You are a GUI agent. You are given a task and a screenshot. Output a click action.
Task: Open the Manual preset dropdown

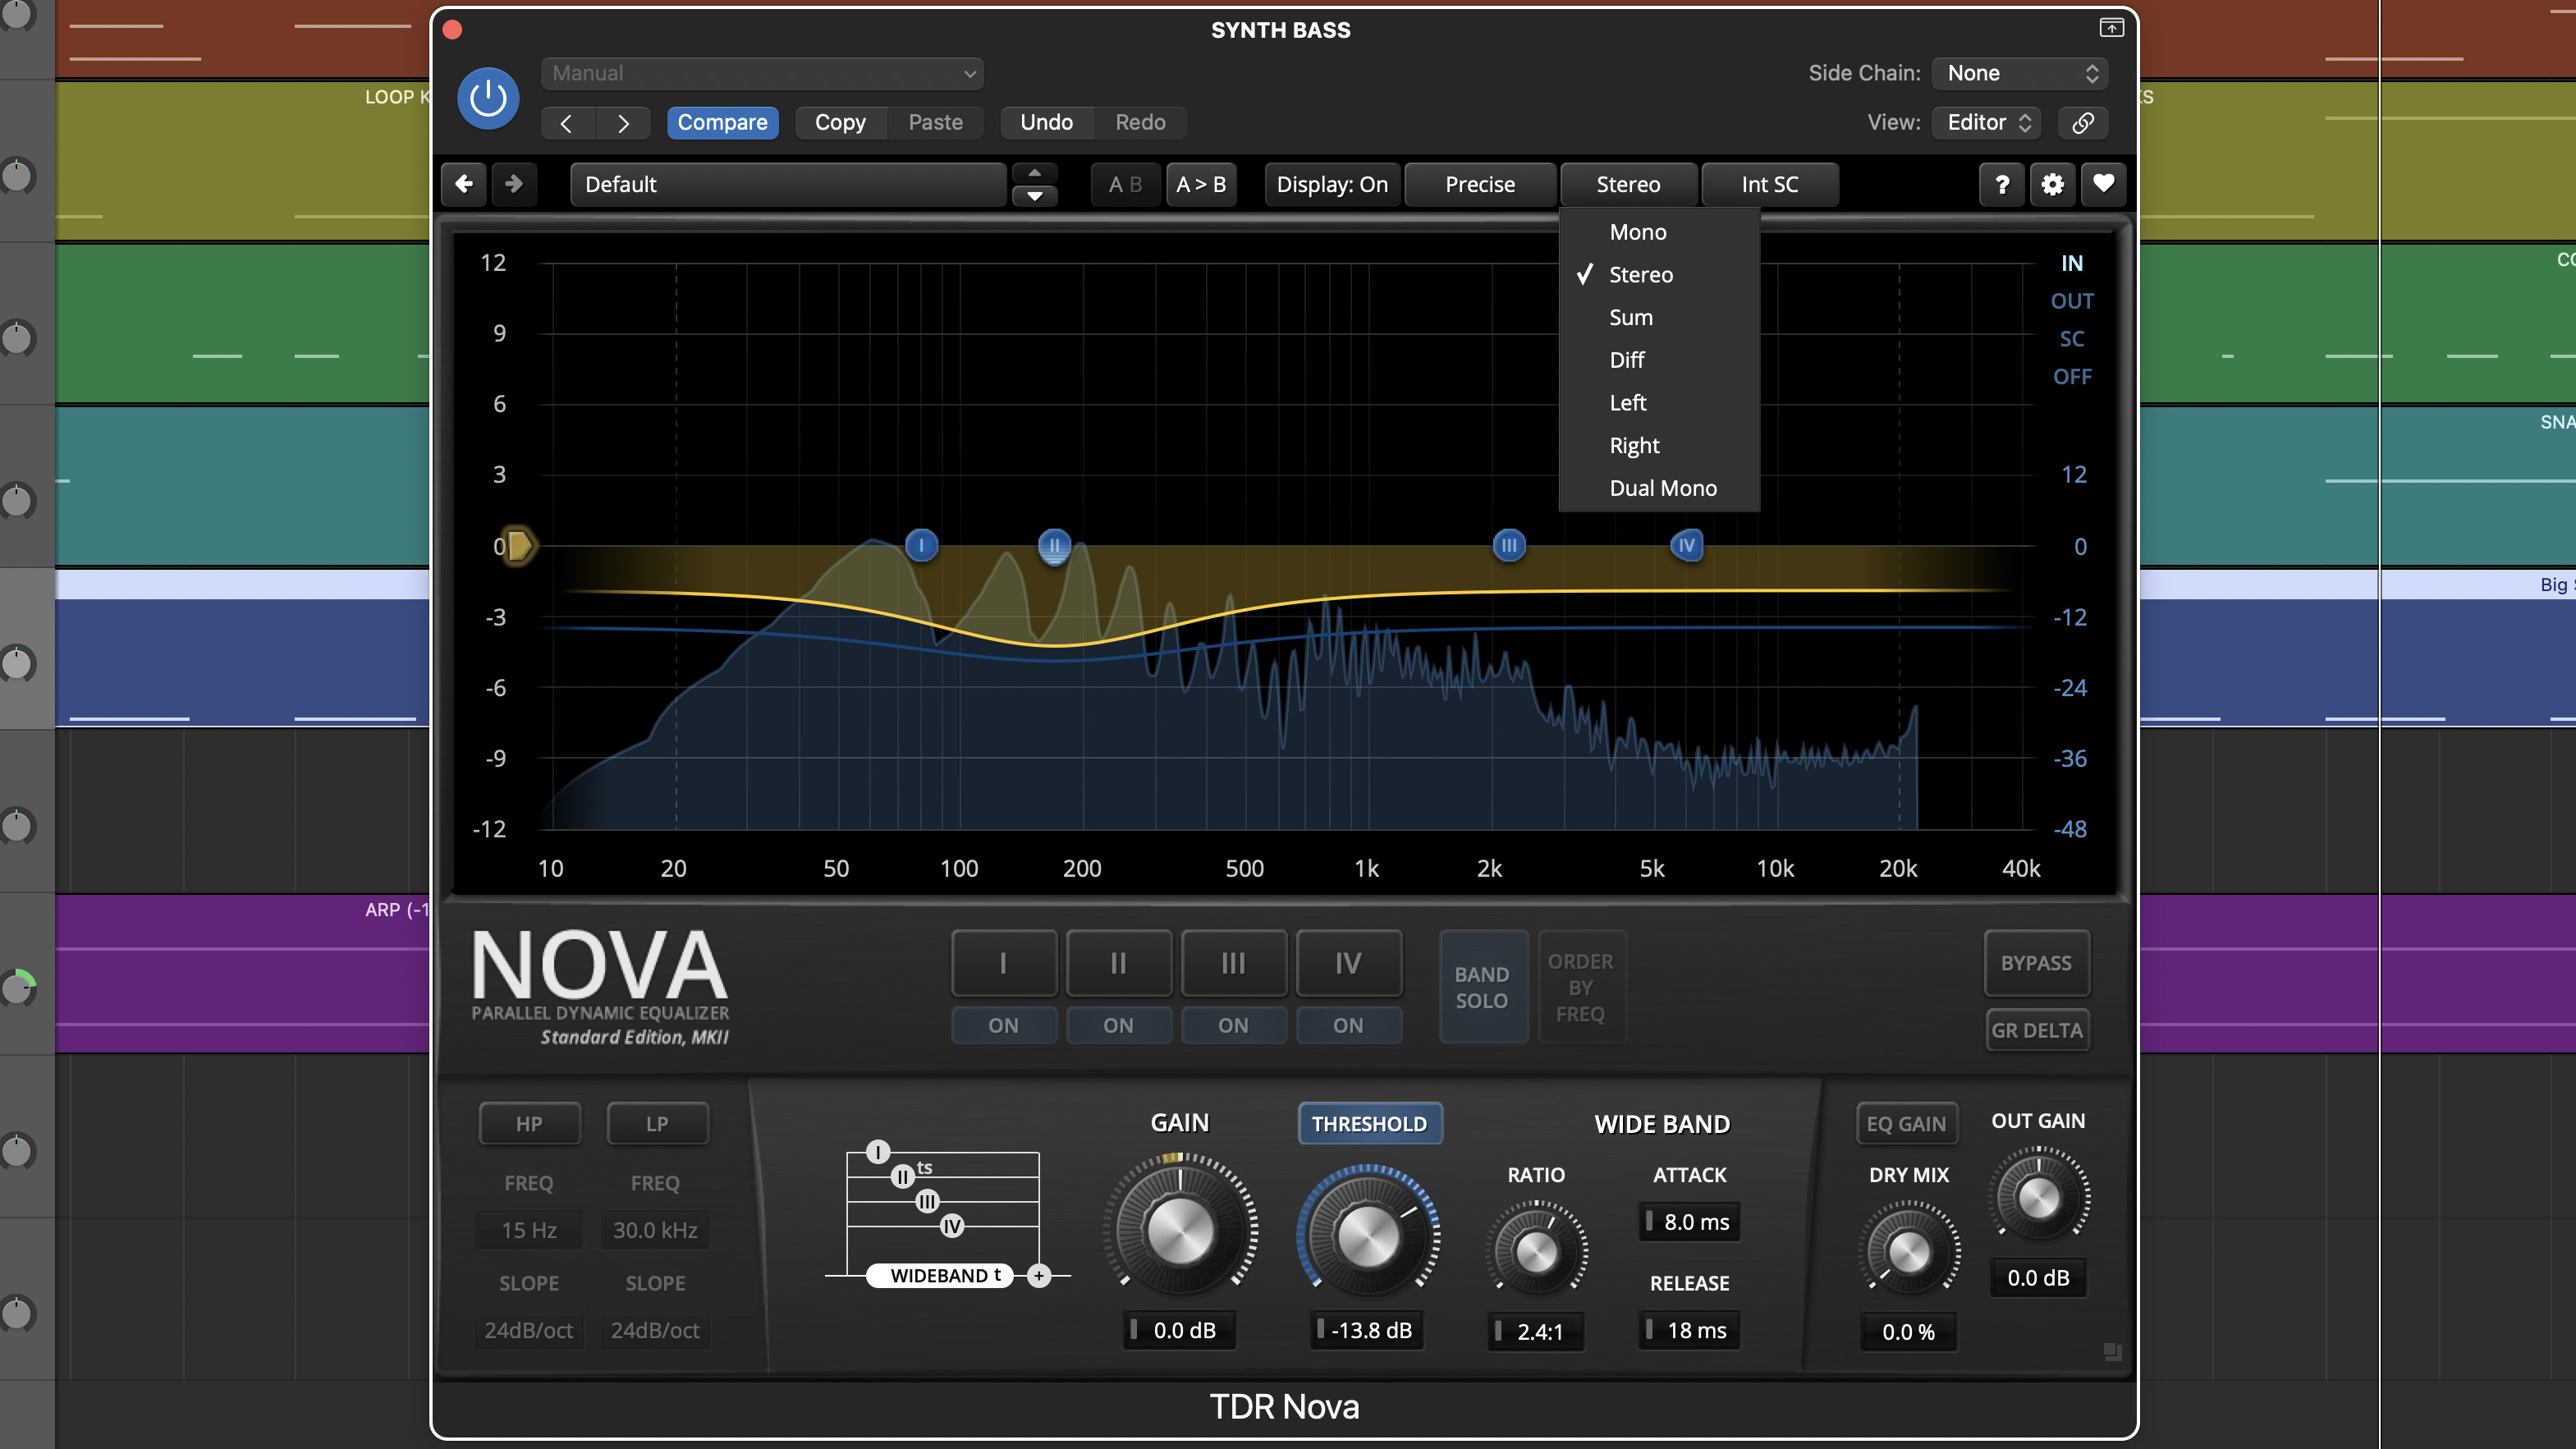tap(762, 73)
